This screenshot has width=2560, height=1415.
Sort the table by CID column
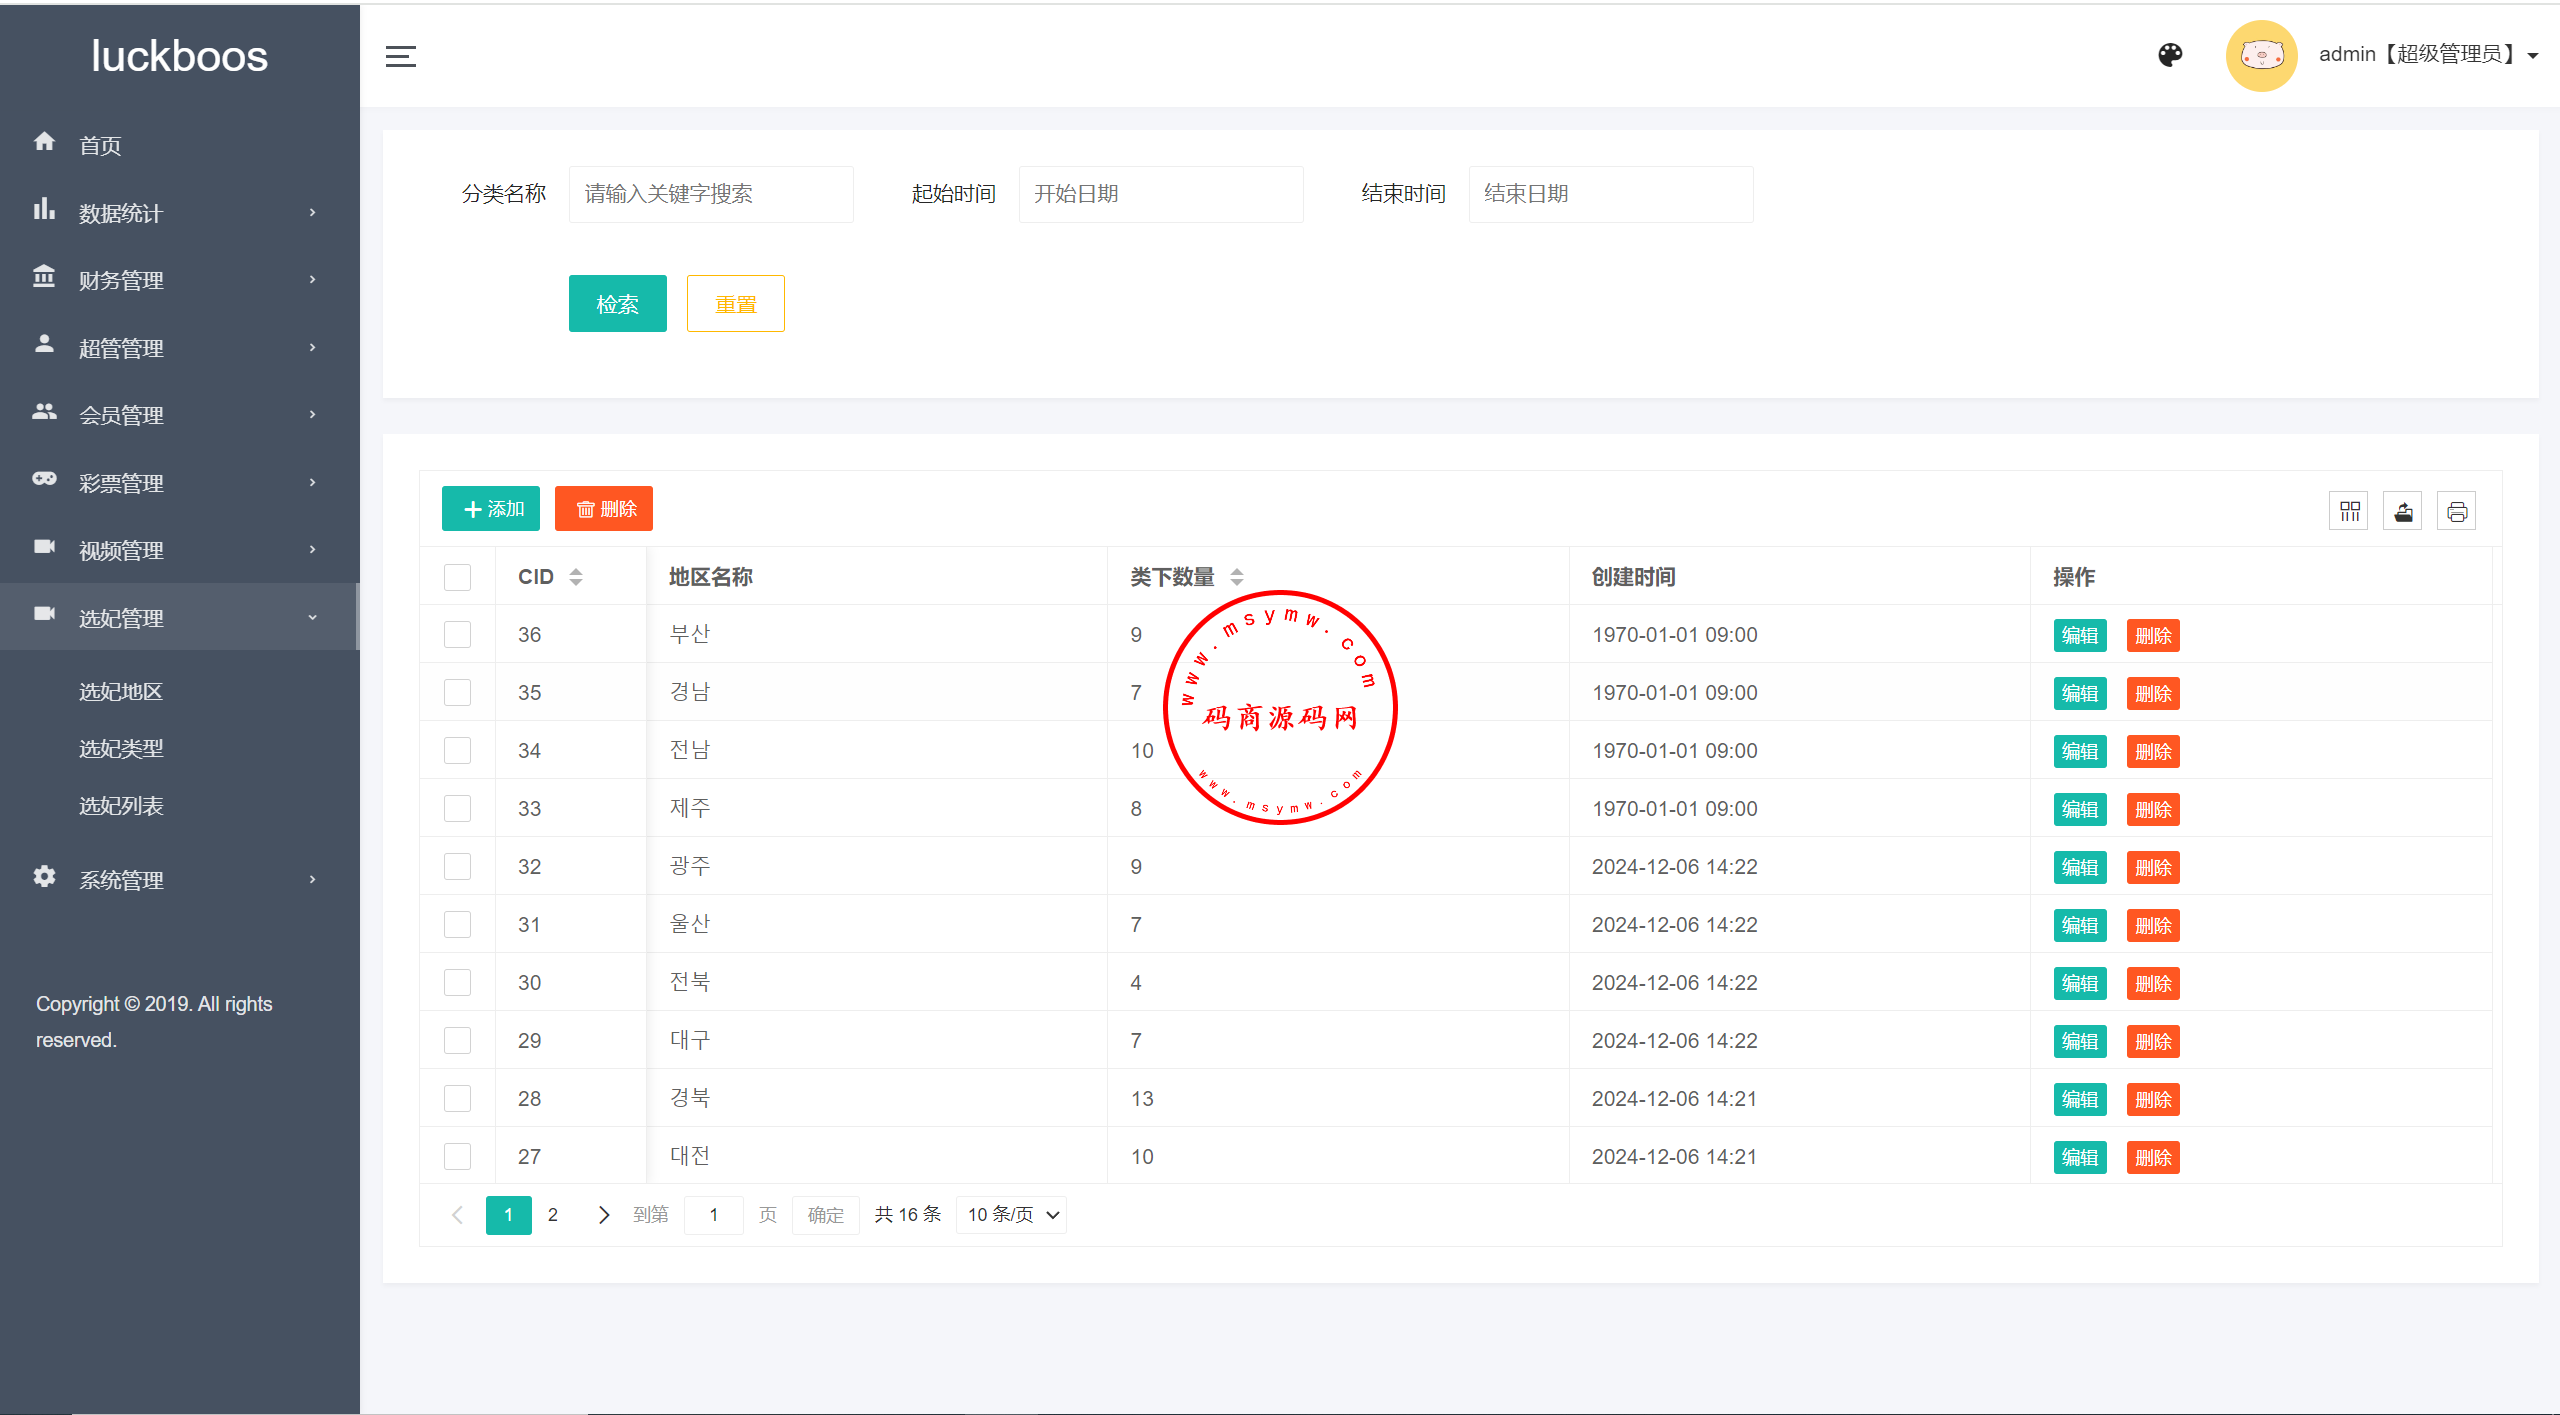[576, 577]
